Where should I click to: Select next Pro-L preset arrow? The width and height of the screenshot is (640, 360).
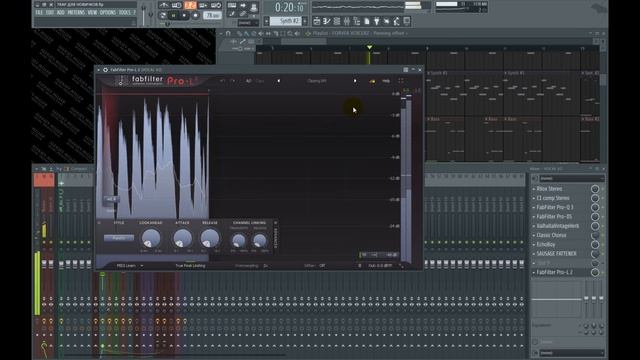355,81
